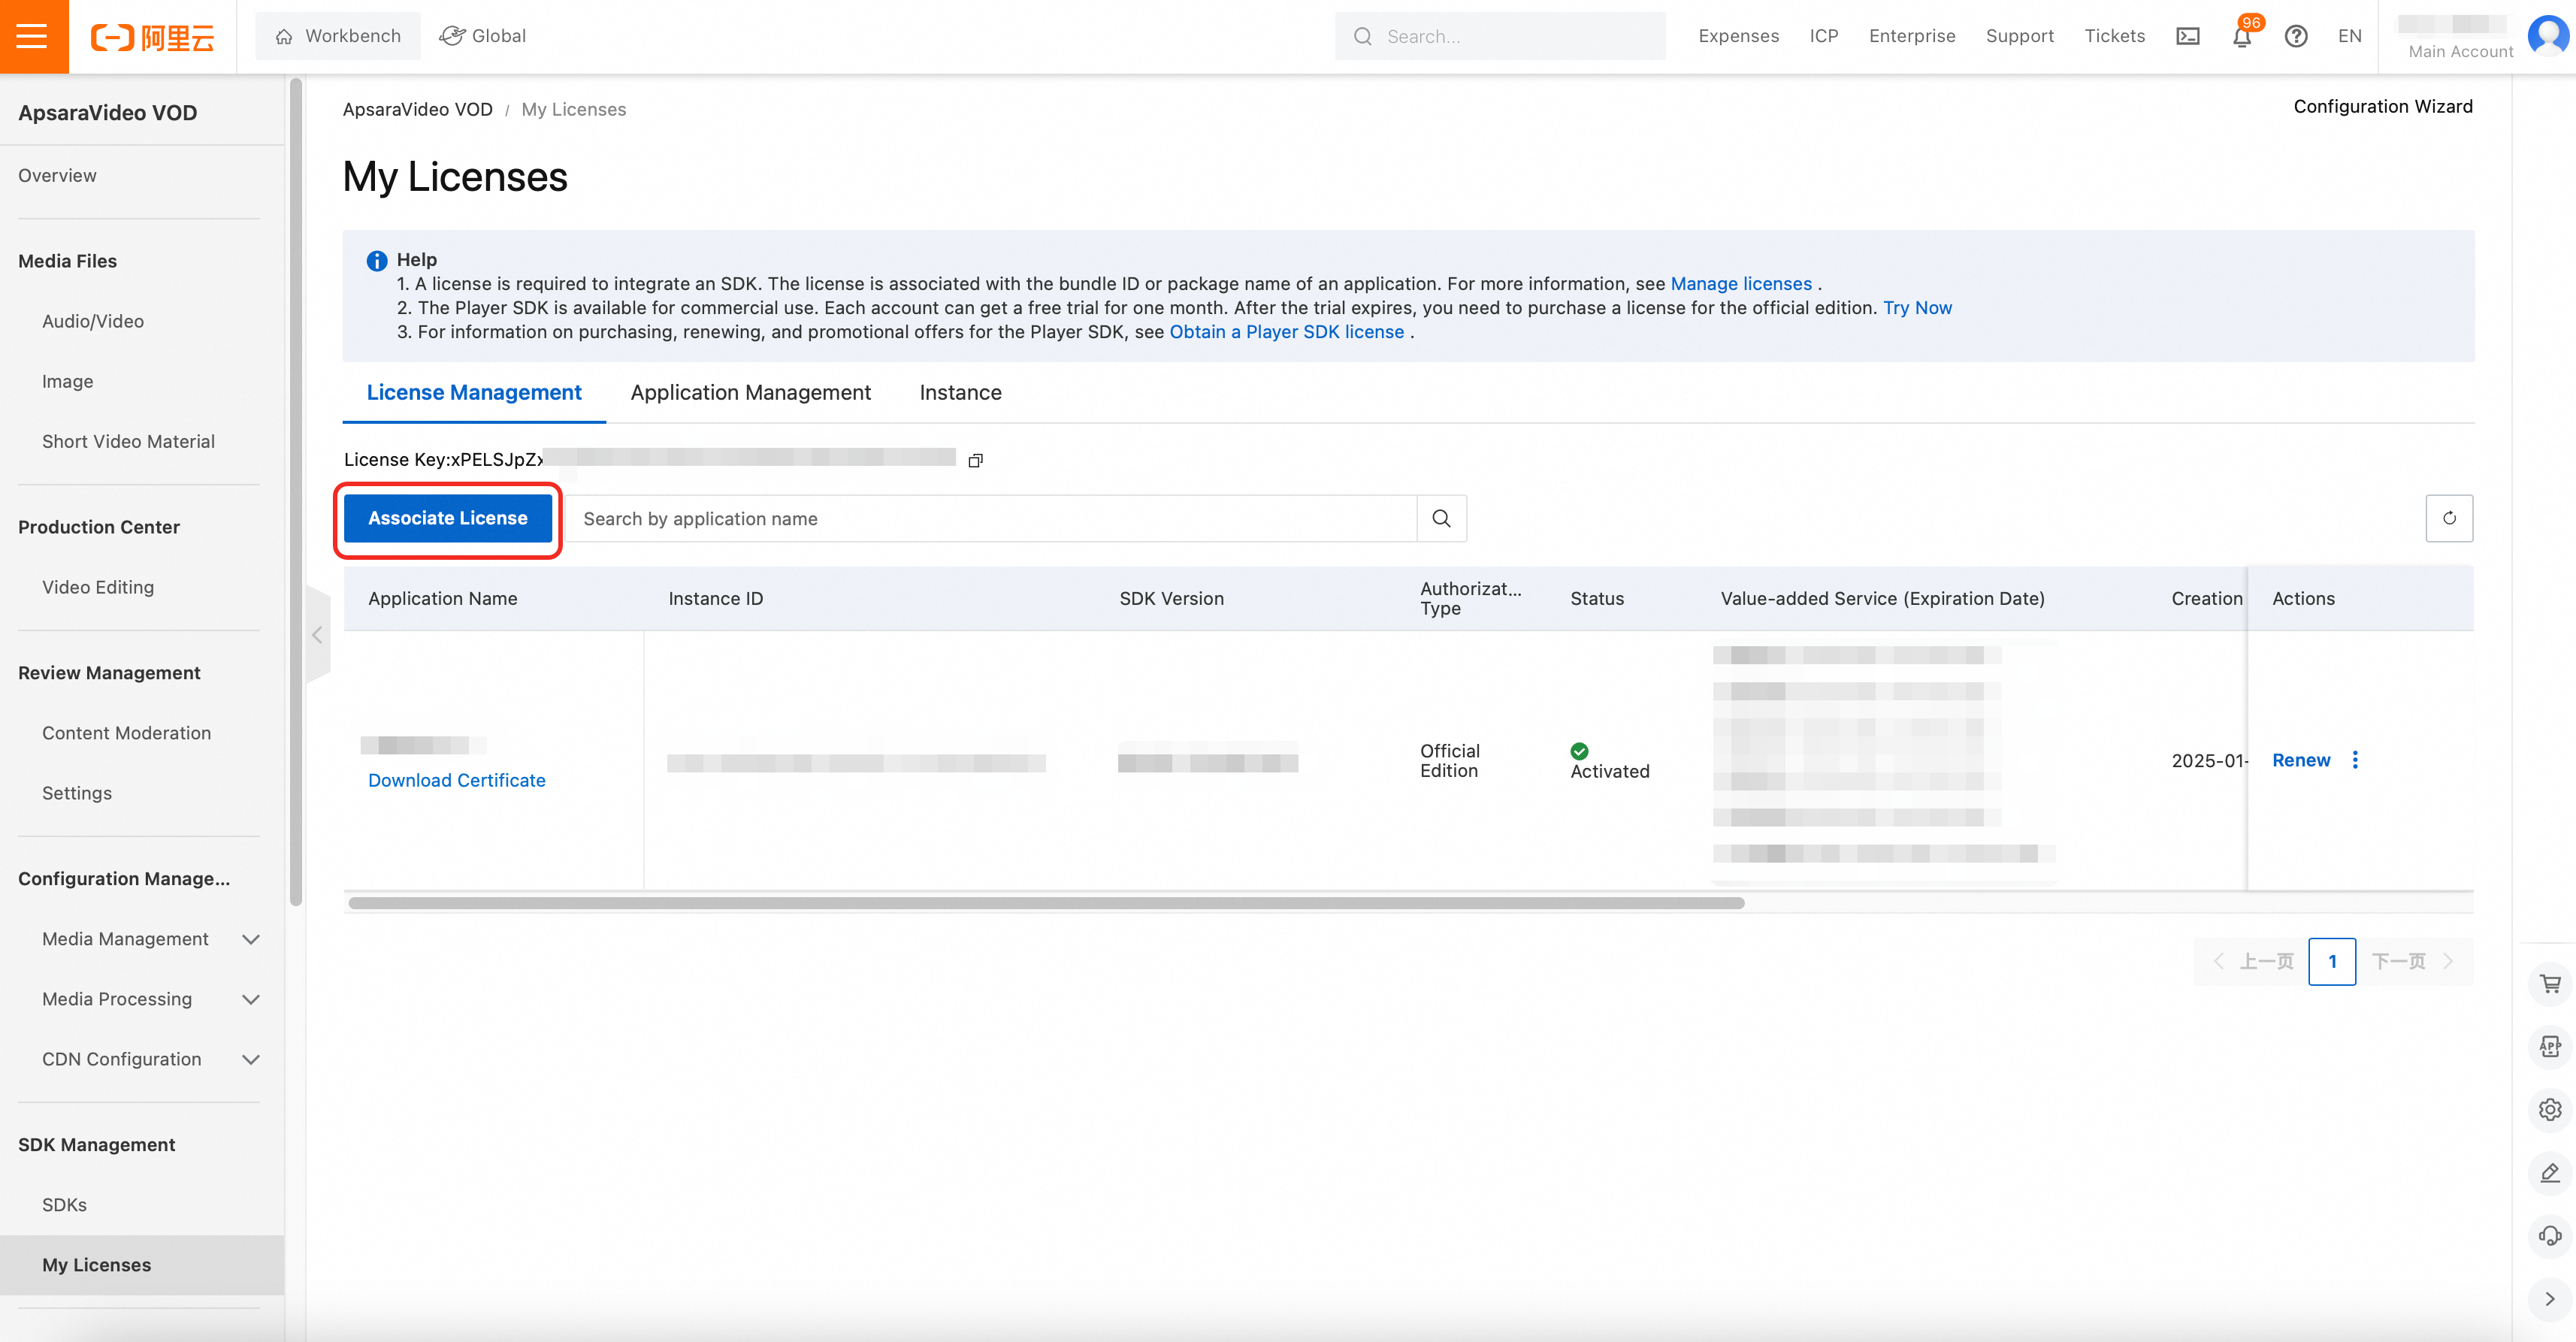The height and width of the screenshot is (1342, 2576).
Task: Open the customer service headset icon
Action: 2550,1236
